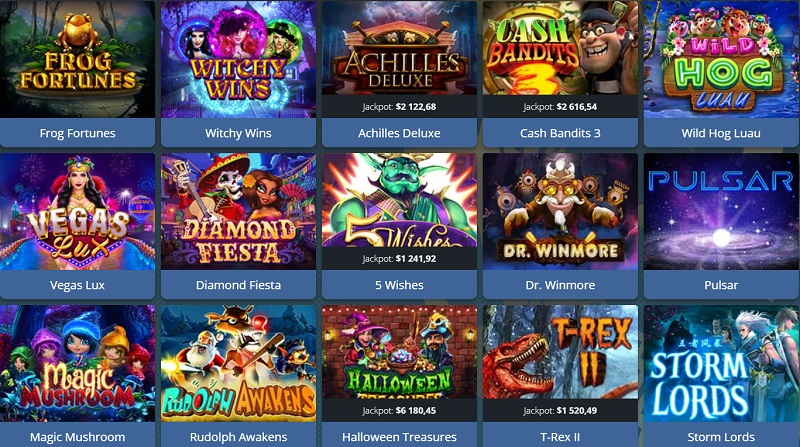Select Diamond Fiesta slot artwork
This screenshot has height=447, width=800.
point(238,211)
